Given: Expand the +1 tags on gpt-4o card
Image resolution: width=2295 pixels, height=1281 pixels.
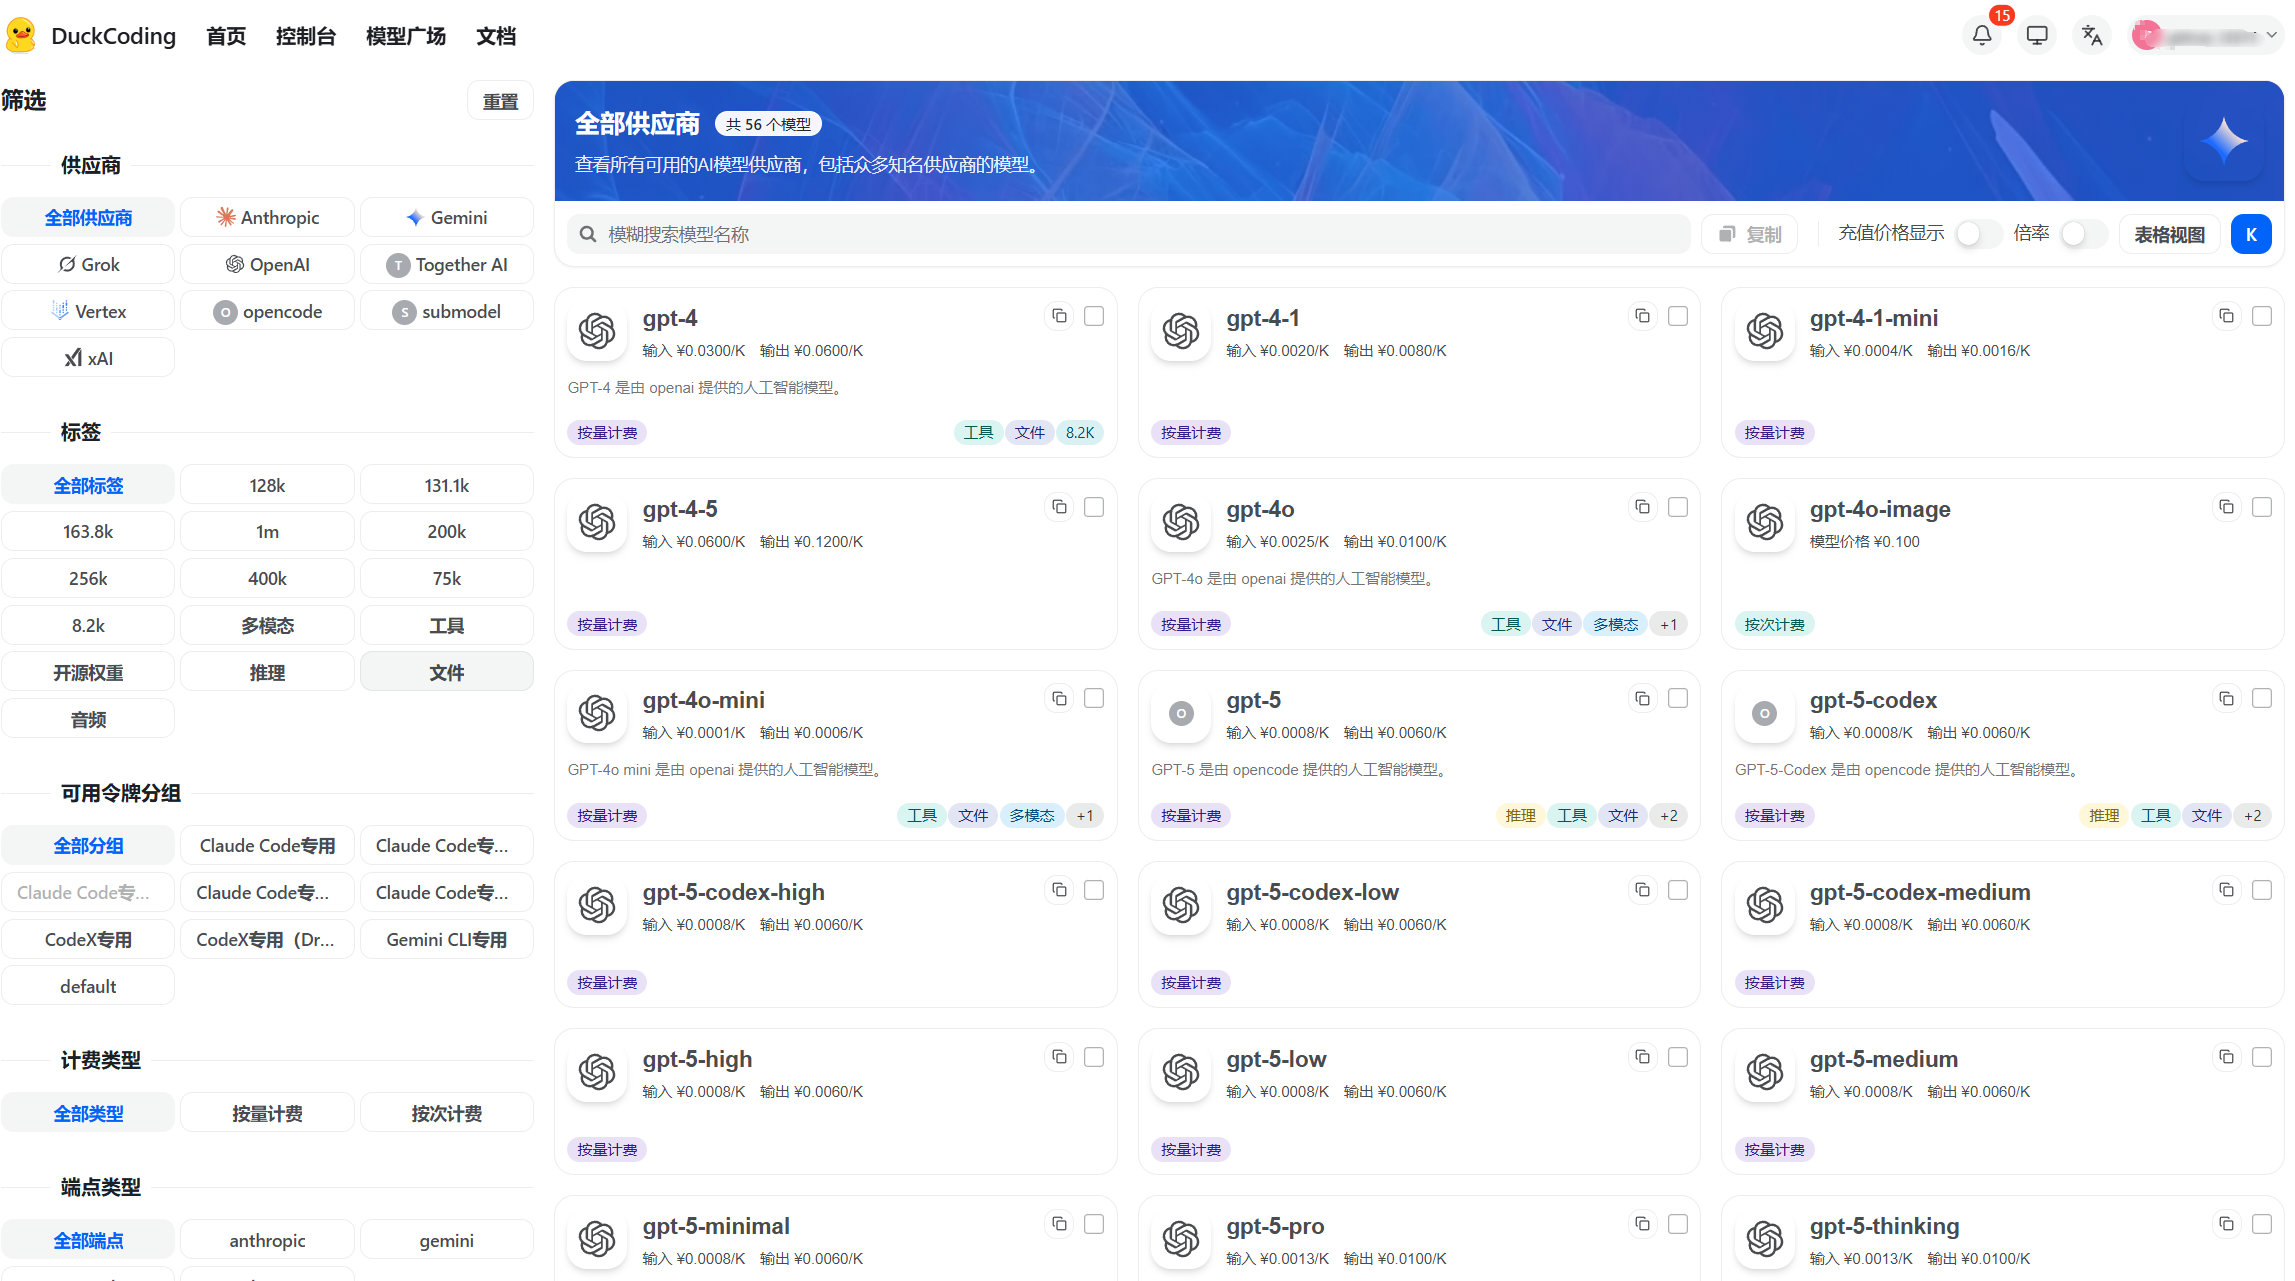Looking at the screenshot, I should (1669, 625).
